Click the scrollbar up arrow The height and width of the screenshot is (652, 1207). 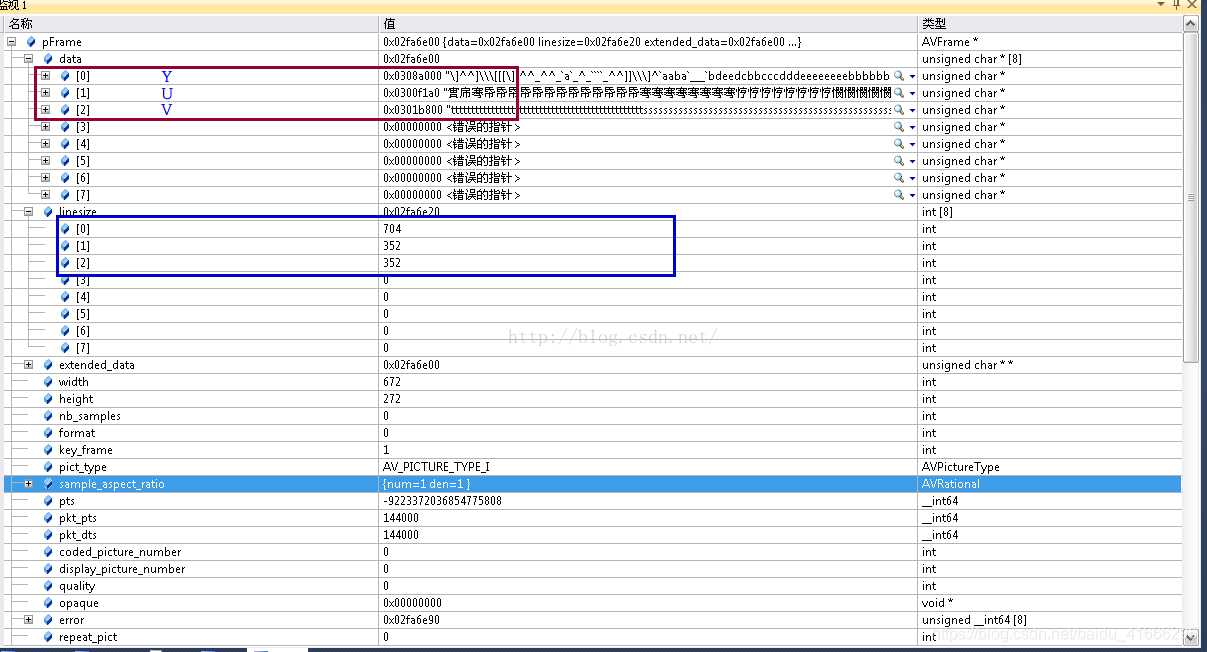pyautogui.click(x=1191, y=23)
